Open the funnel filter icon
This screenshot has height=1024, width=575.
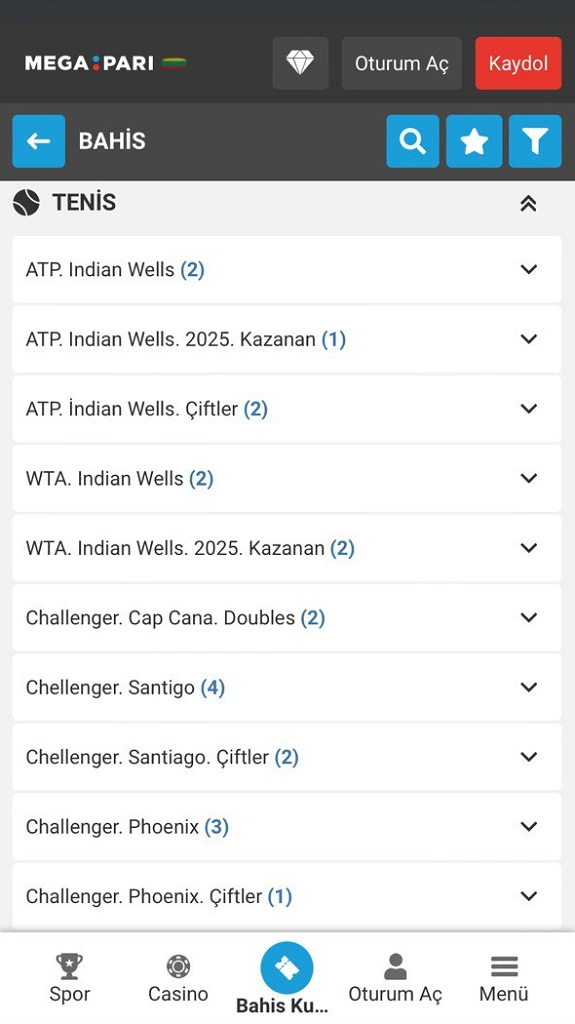click(535, 141)
